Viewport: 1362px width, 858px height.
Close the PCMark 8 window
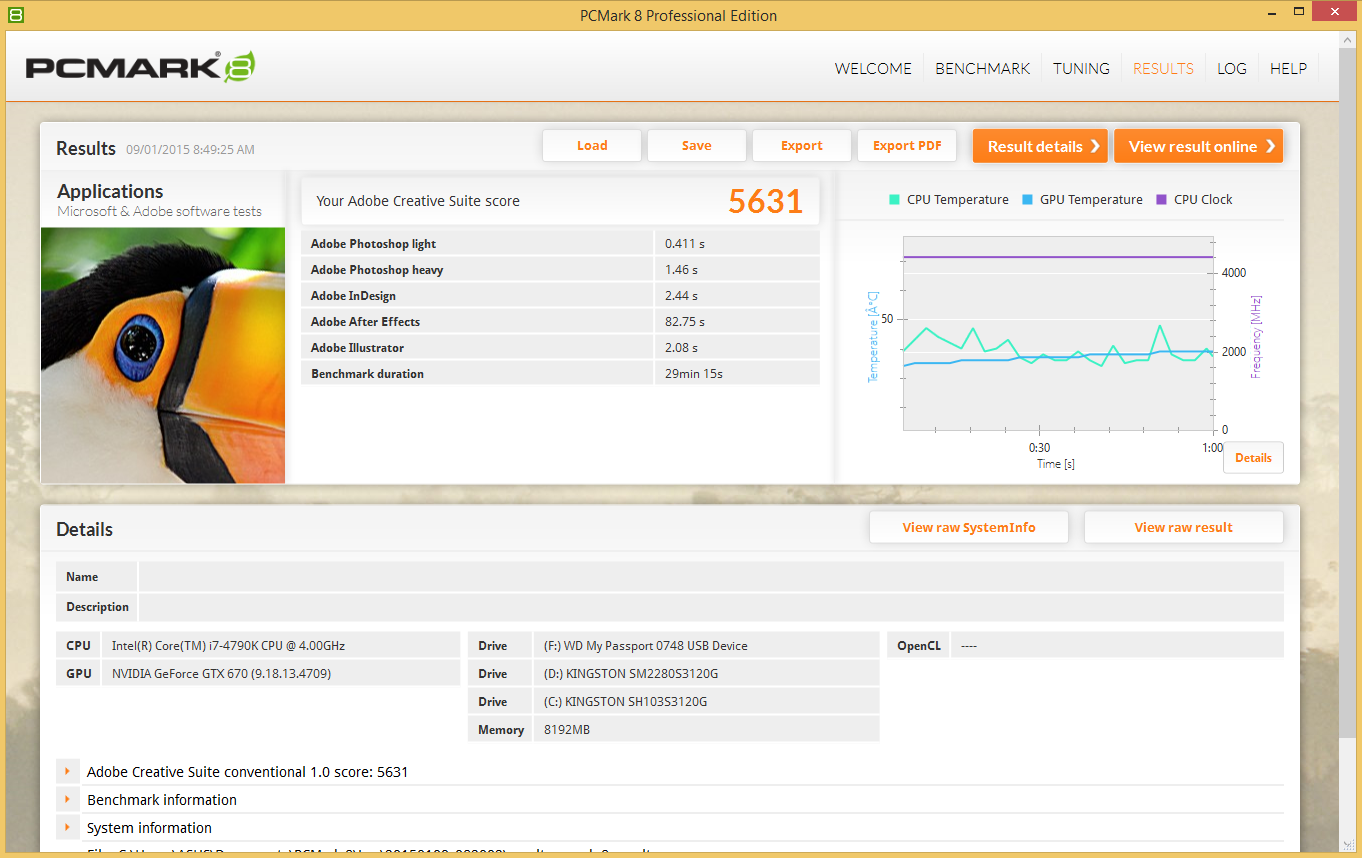coord(1335,13)
